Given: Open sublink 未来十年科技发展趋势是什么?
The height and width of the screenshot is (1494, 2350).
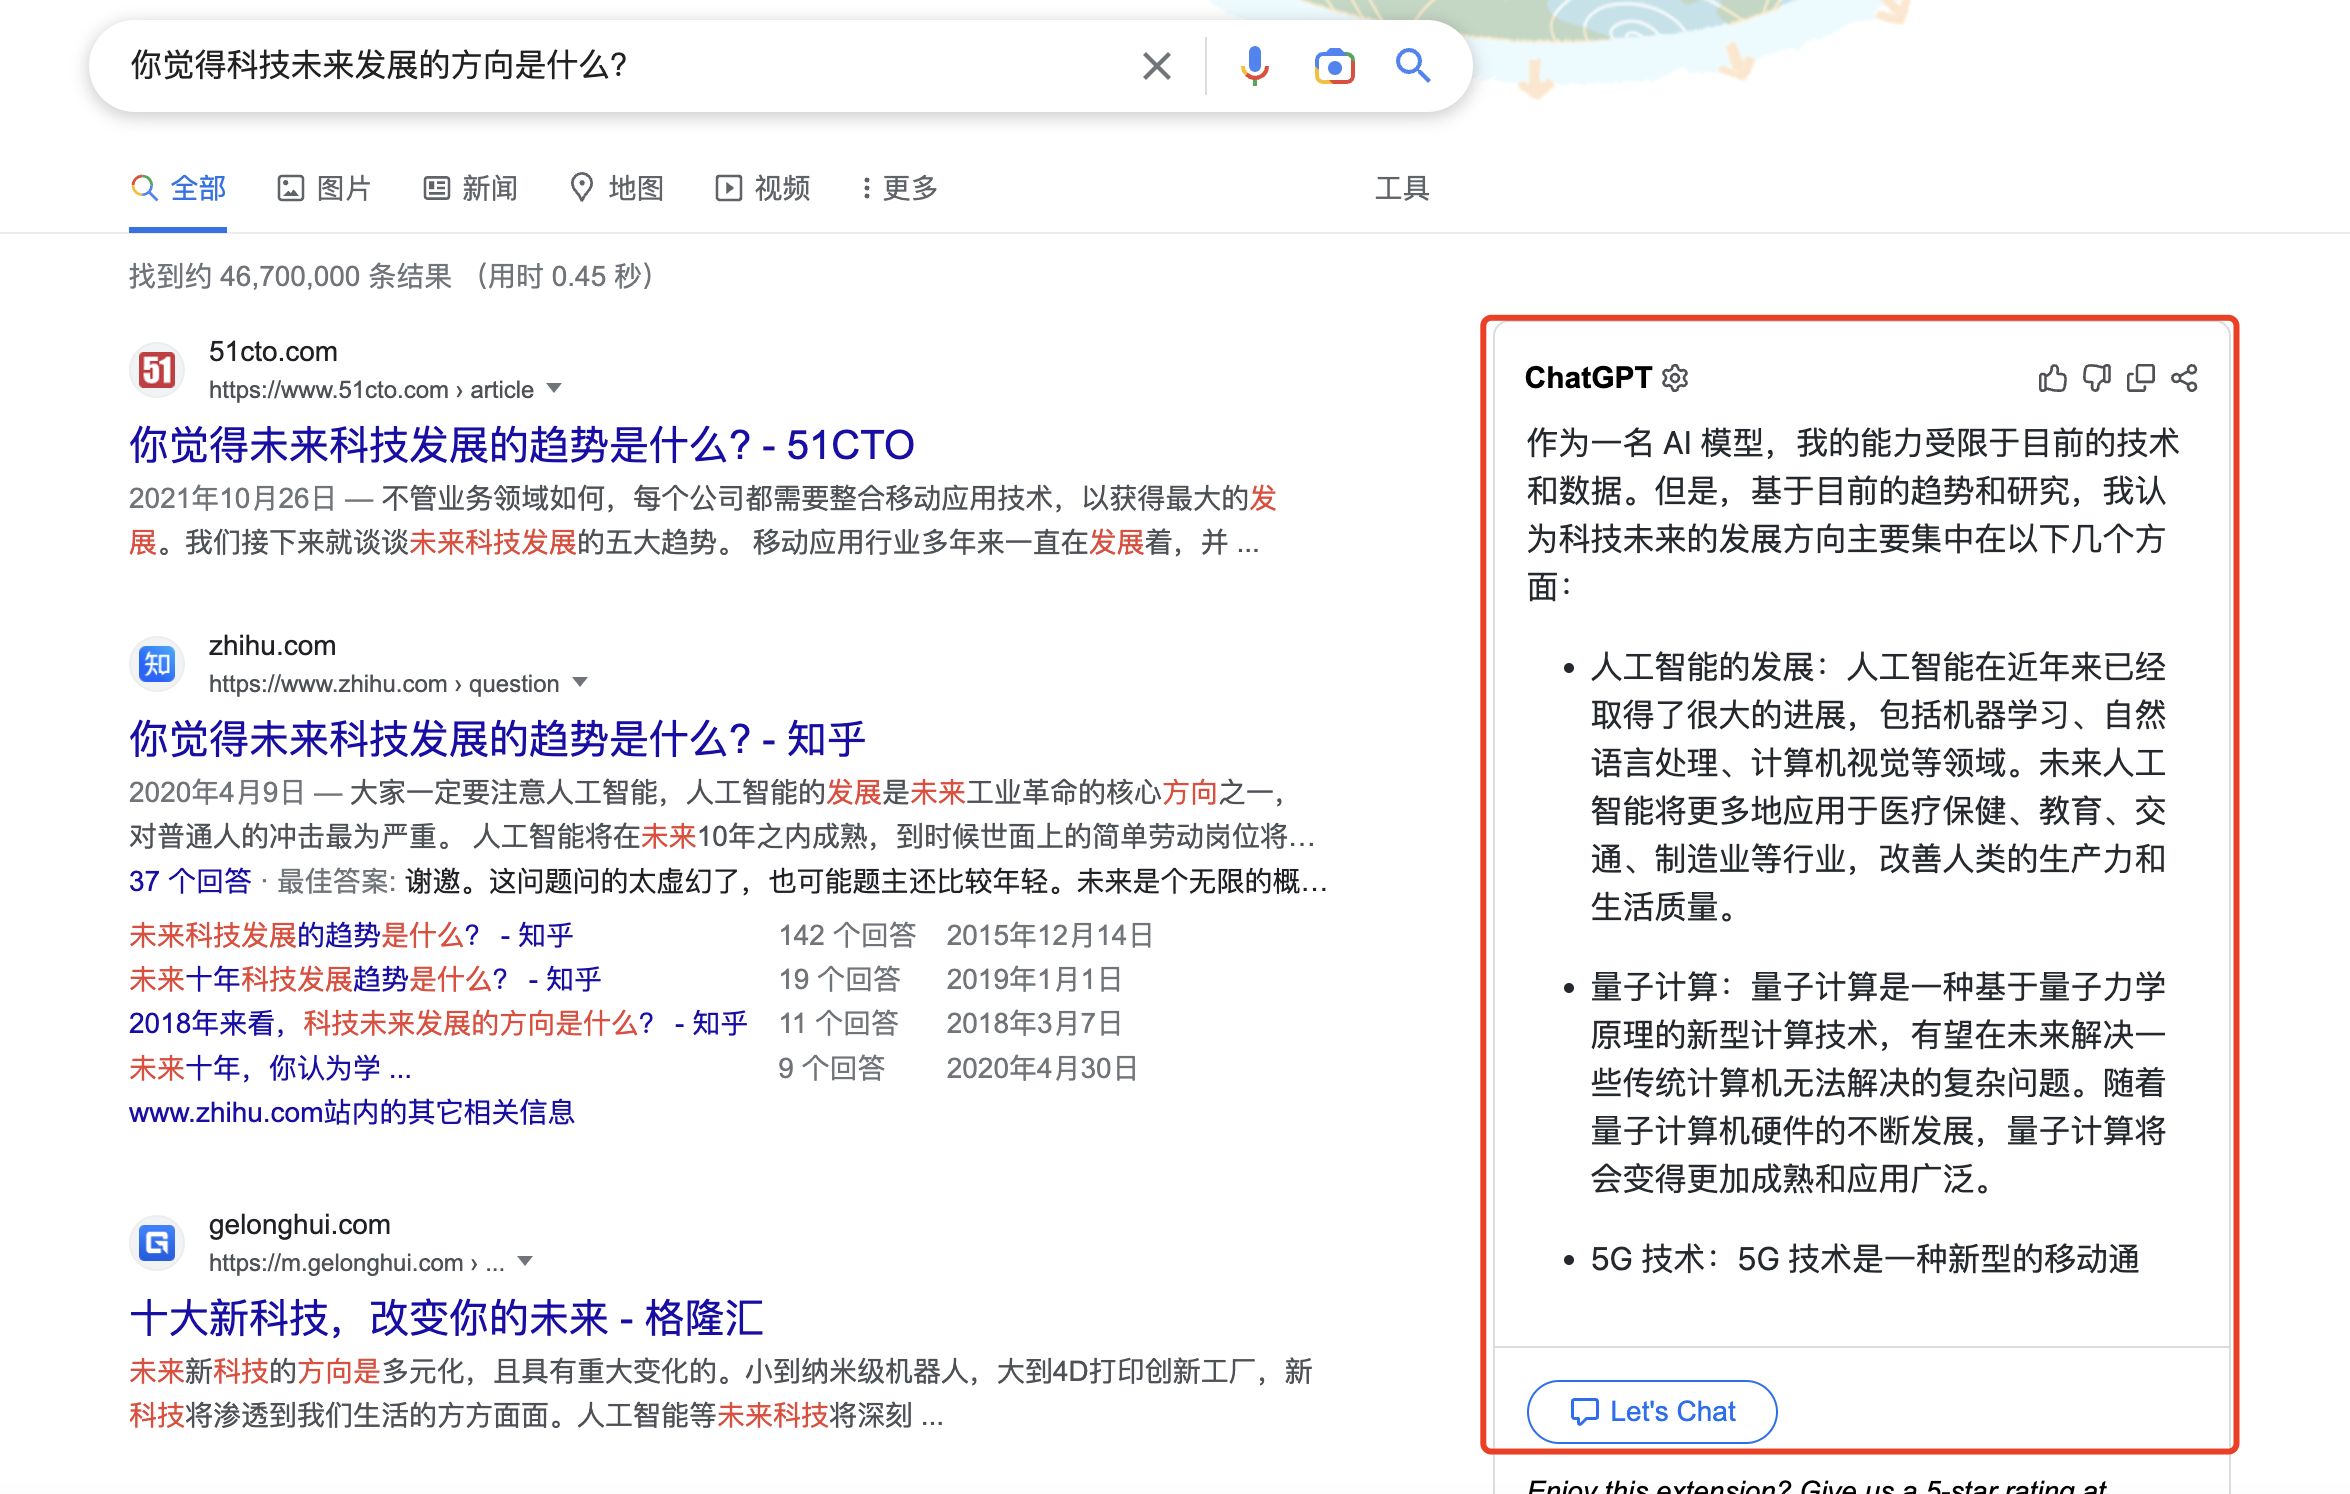Looking at the screenshot, I should click(x=365, y=979).
